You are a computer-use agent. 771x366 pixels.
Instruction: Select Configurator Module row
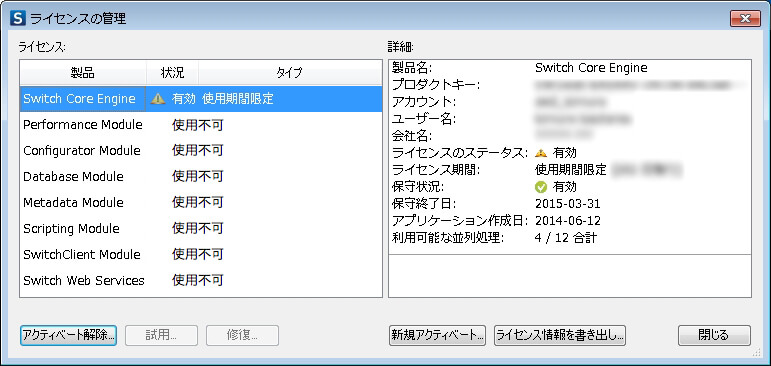tap(201, 151)
